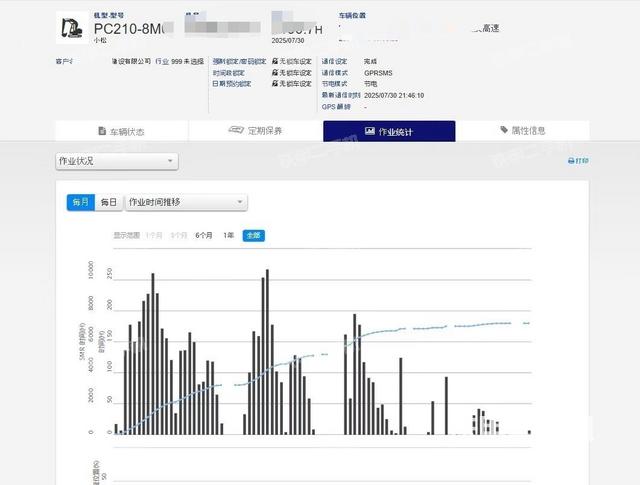The image size is (640, 485).
Task: Set display range to 1年
Action: (229, 235)
